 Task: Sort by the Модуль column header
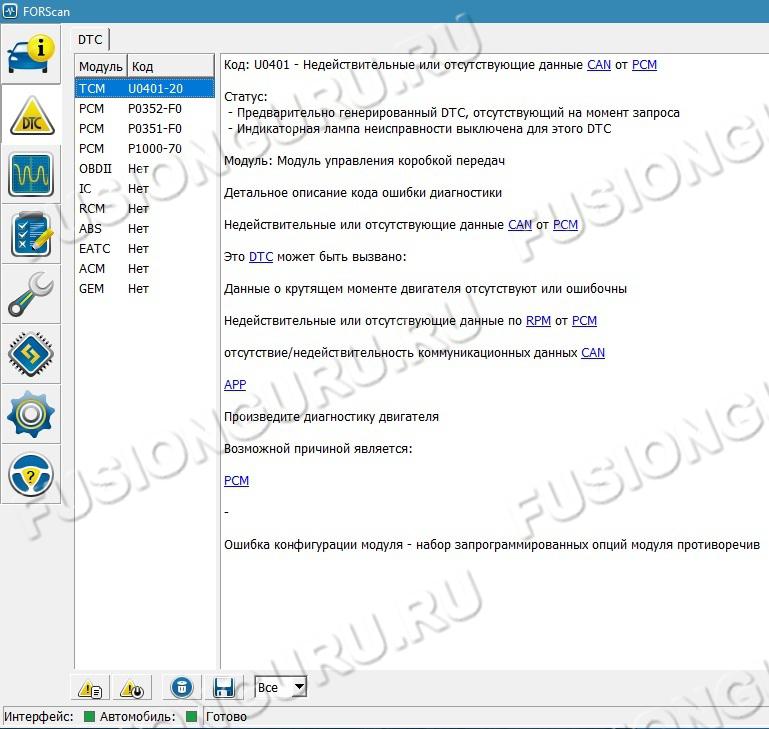click(101, 66)
